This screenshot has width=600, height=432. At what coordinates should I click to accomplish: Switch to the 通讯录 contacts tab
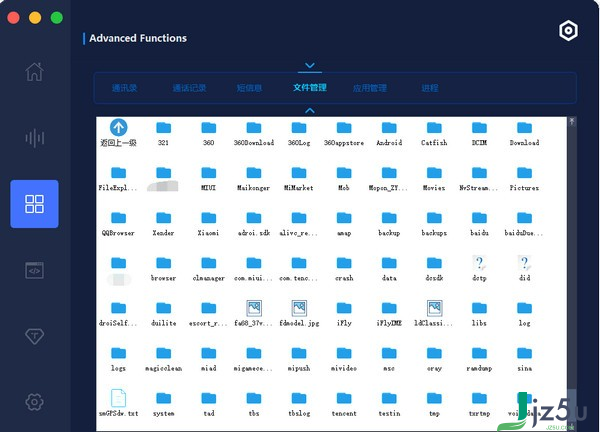click(x=125, y=88)
